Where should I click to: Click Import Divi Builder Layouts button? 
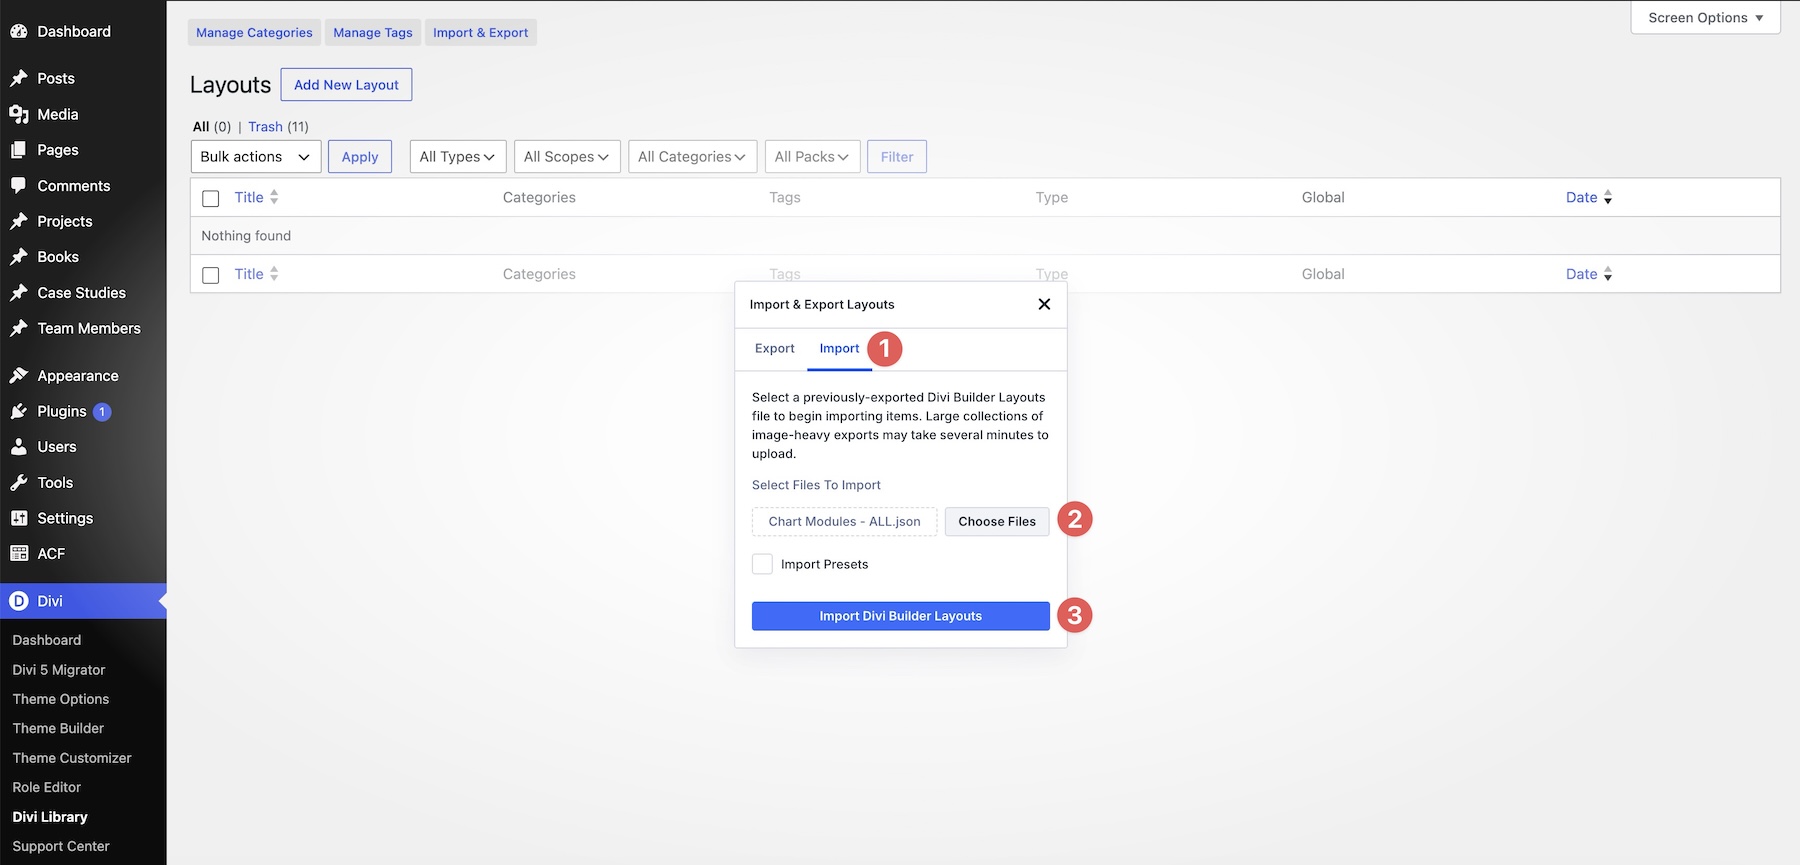901,616
